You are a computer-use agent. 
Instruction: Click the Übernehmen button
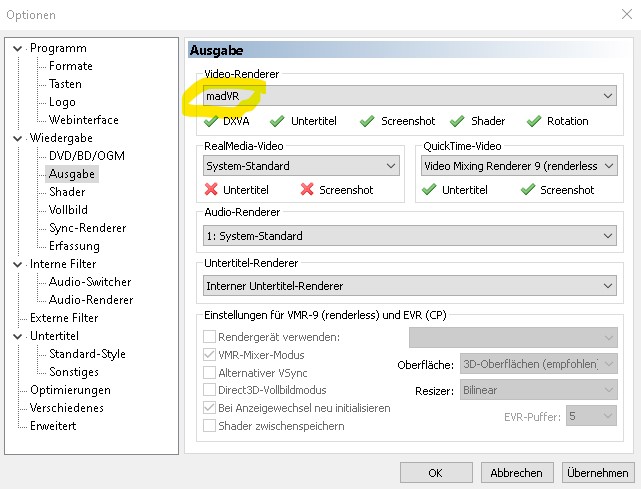tap(598, 473)
